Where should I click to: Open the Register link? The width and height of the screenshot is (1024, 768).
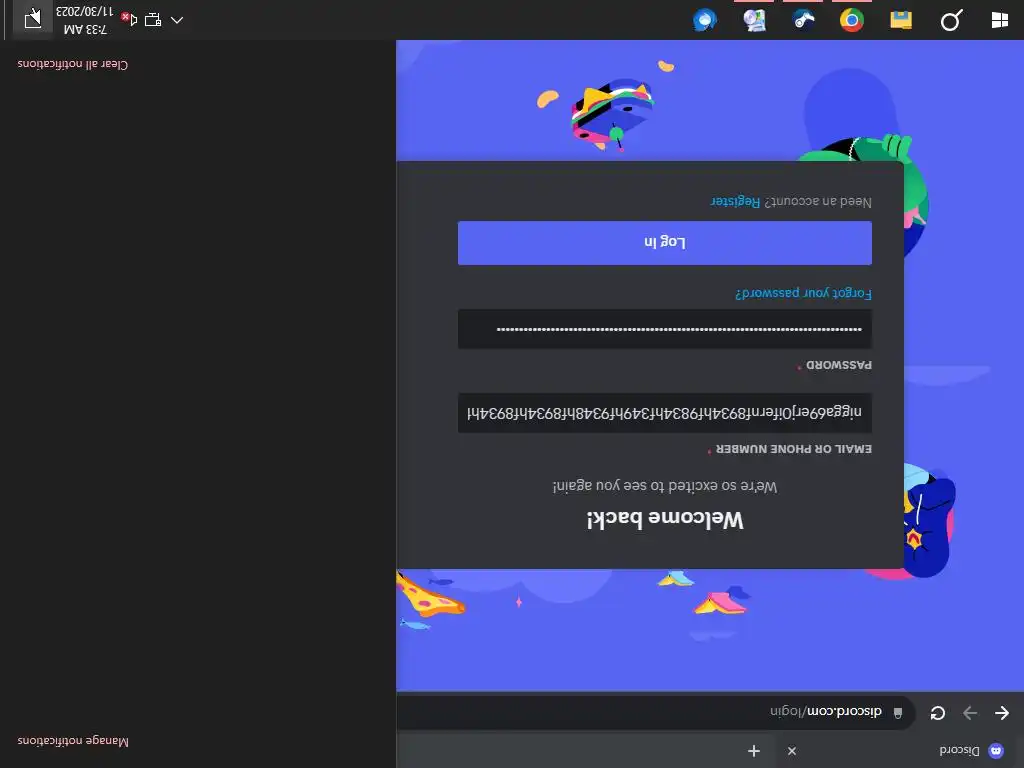735,201
